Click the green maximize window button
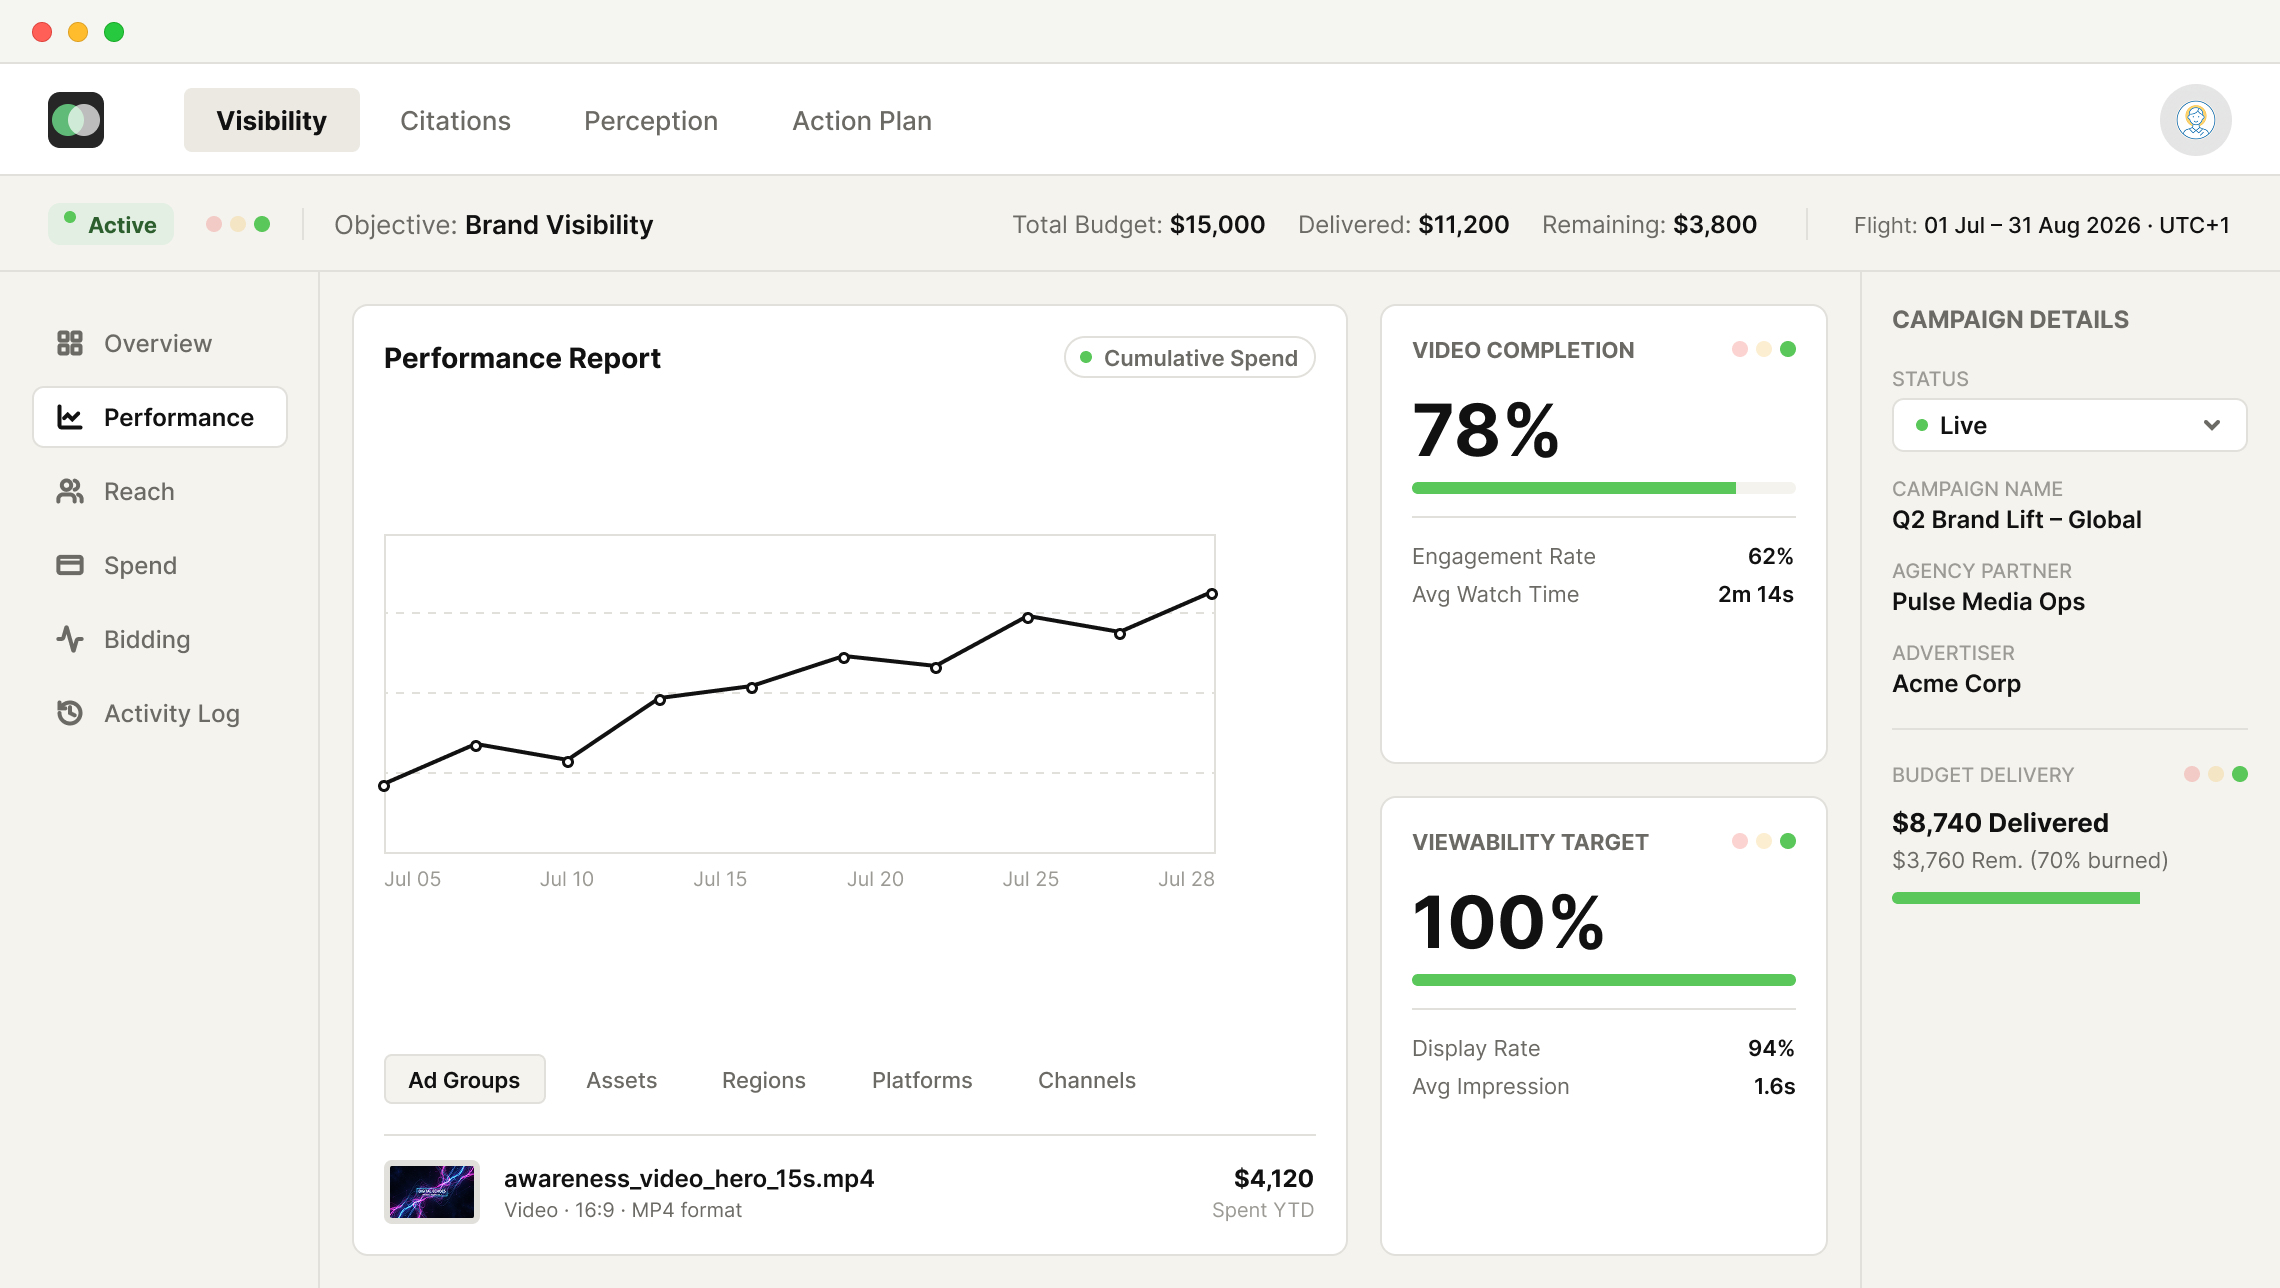Screen dimensions: 2280x1288 [114, 32]
